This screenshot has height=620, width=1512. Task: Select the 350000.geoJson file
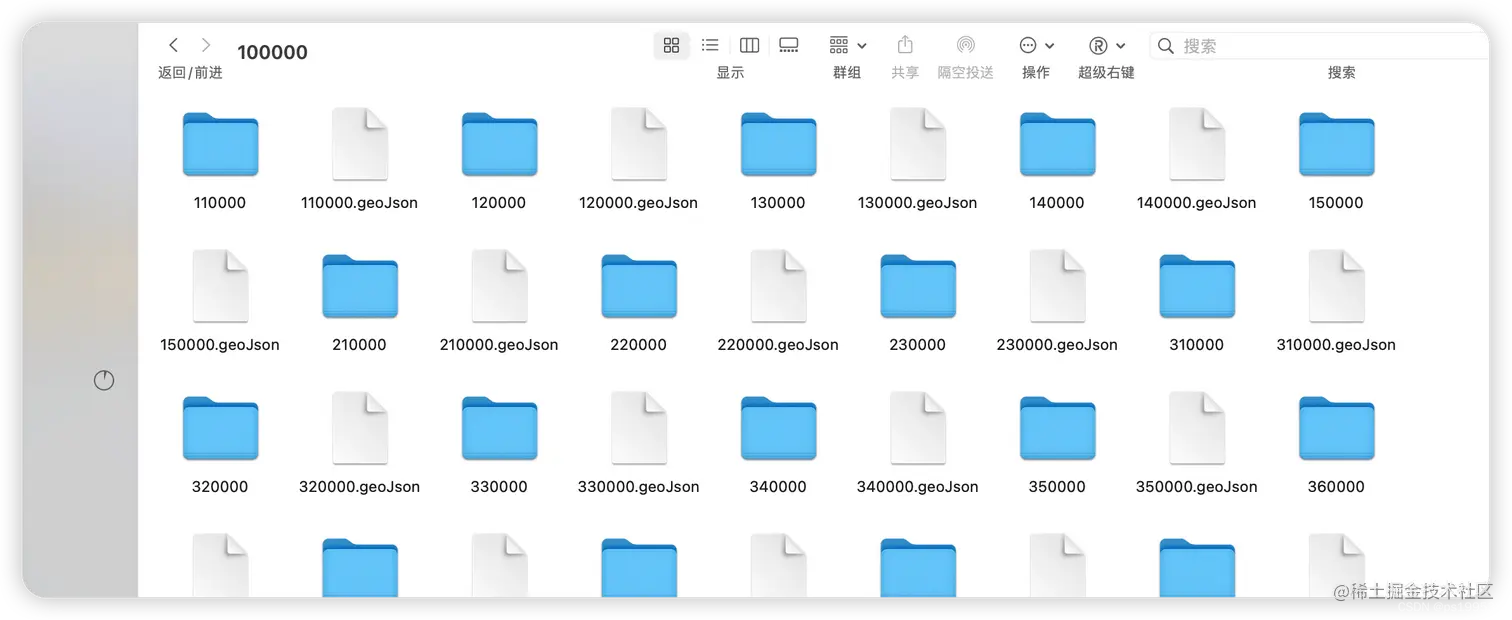tap(1197, 429)
